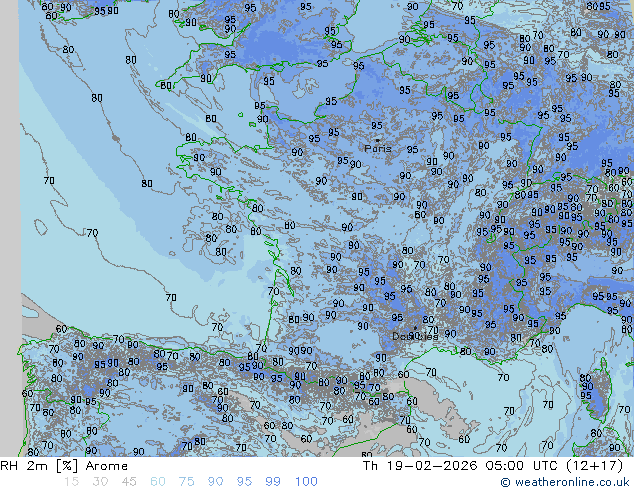Open the weatheronline.co.uk copyright link
634x490 pixels.
click(565, 482)
